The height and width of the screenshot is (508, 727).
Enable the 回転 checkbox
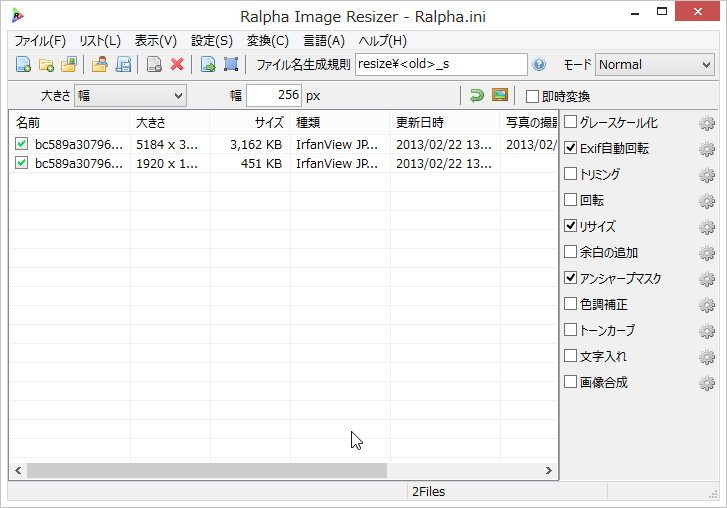coord(570,200)
